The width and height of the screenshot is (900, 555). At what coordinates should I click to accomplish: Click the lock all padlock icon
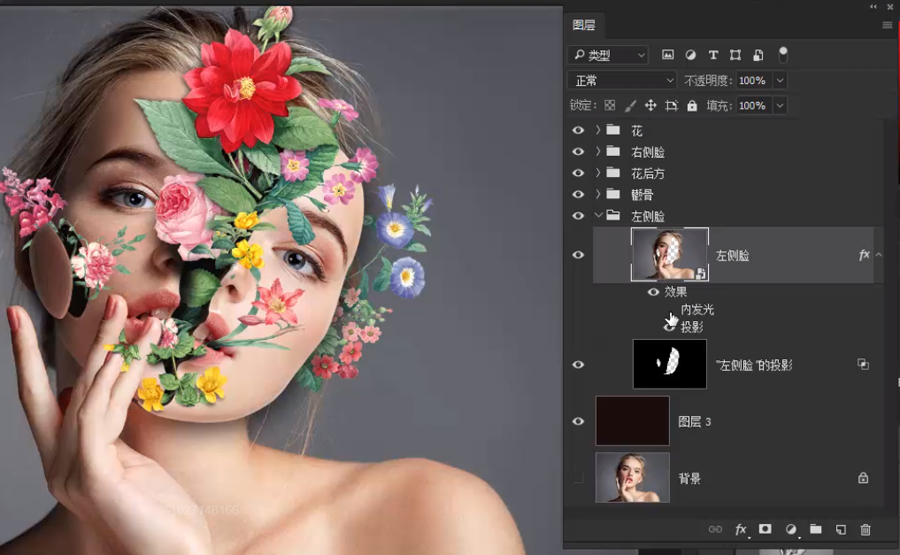692,105
